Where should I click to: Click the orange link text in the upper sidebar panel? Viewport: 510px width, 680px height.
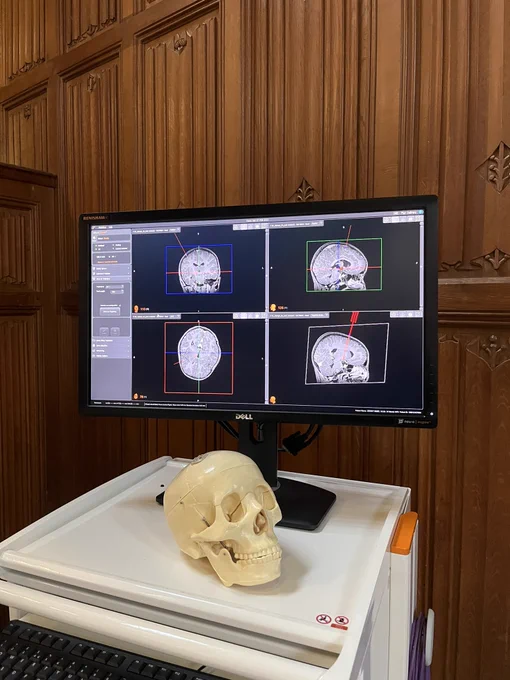[x=108, y=262]
